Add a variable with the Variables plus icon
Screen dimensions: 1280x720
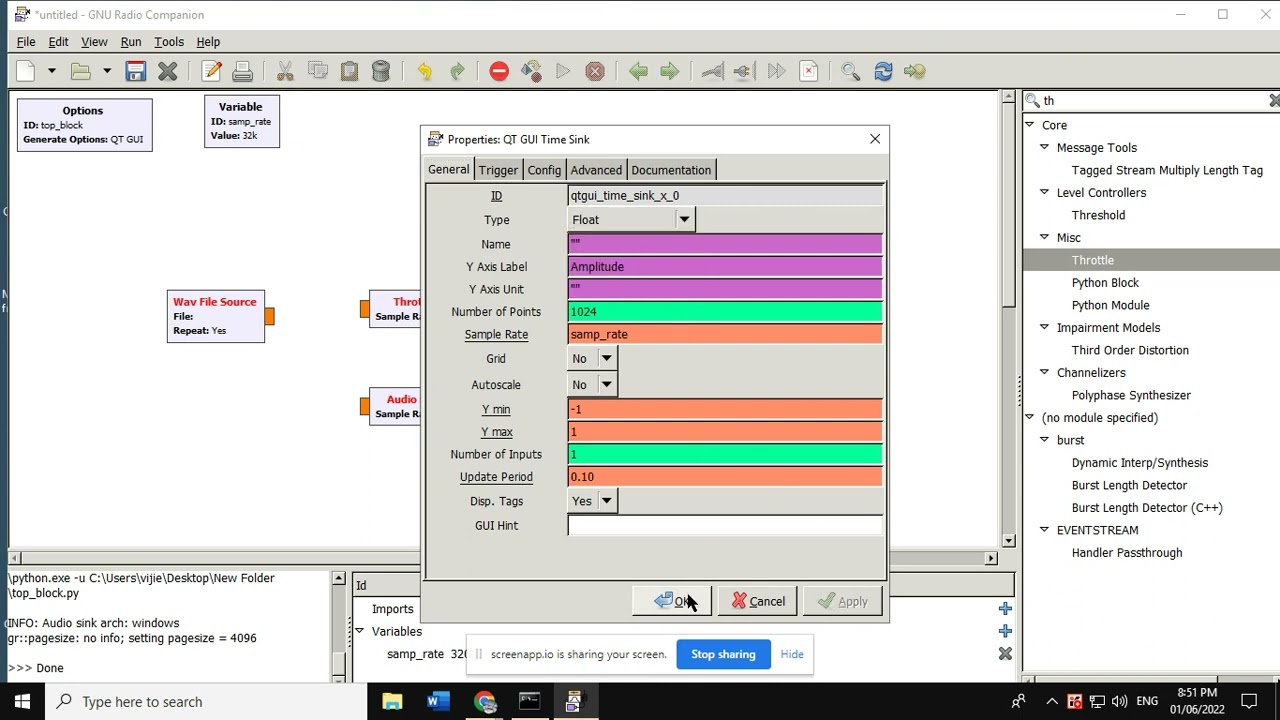pyautogui.click(x=1005, y=631)
